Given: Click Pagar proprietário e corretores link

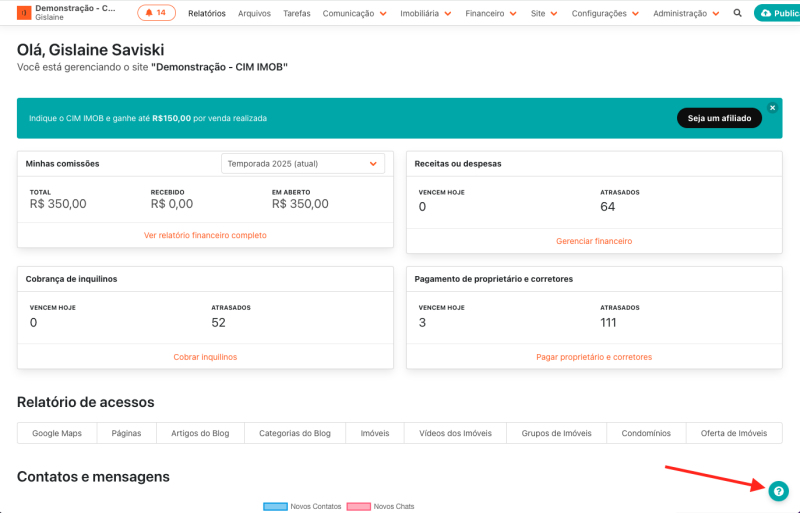Looking at the screenshot, I should [594, 357].
